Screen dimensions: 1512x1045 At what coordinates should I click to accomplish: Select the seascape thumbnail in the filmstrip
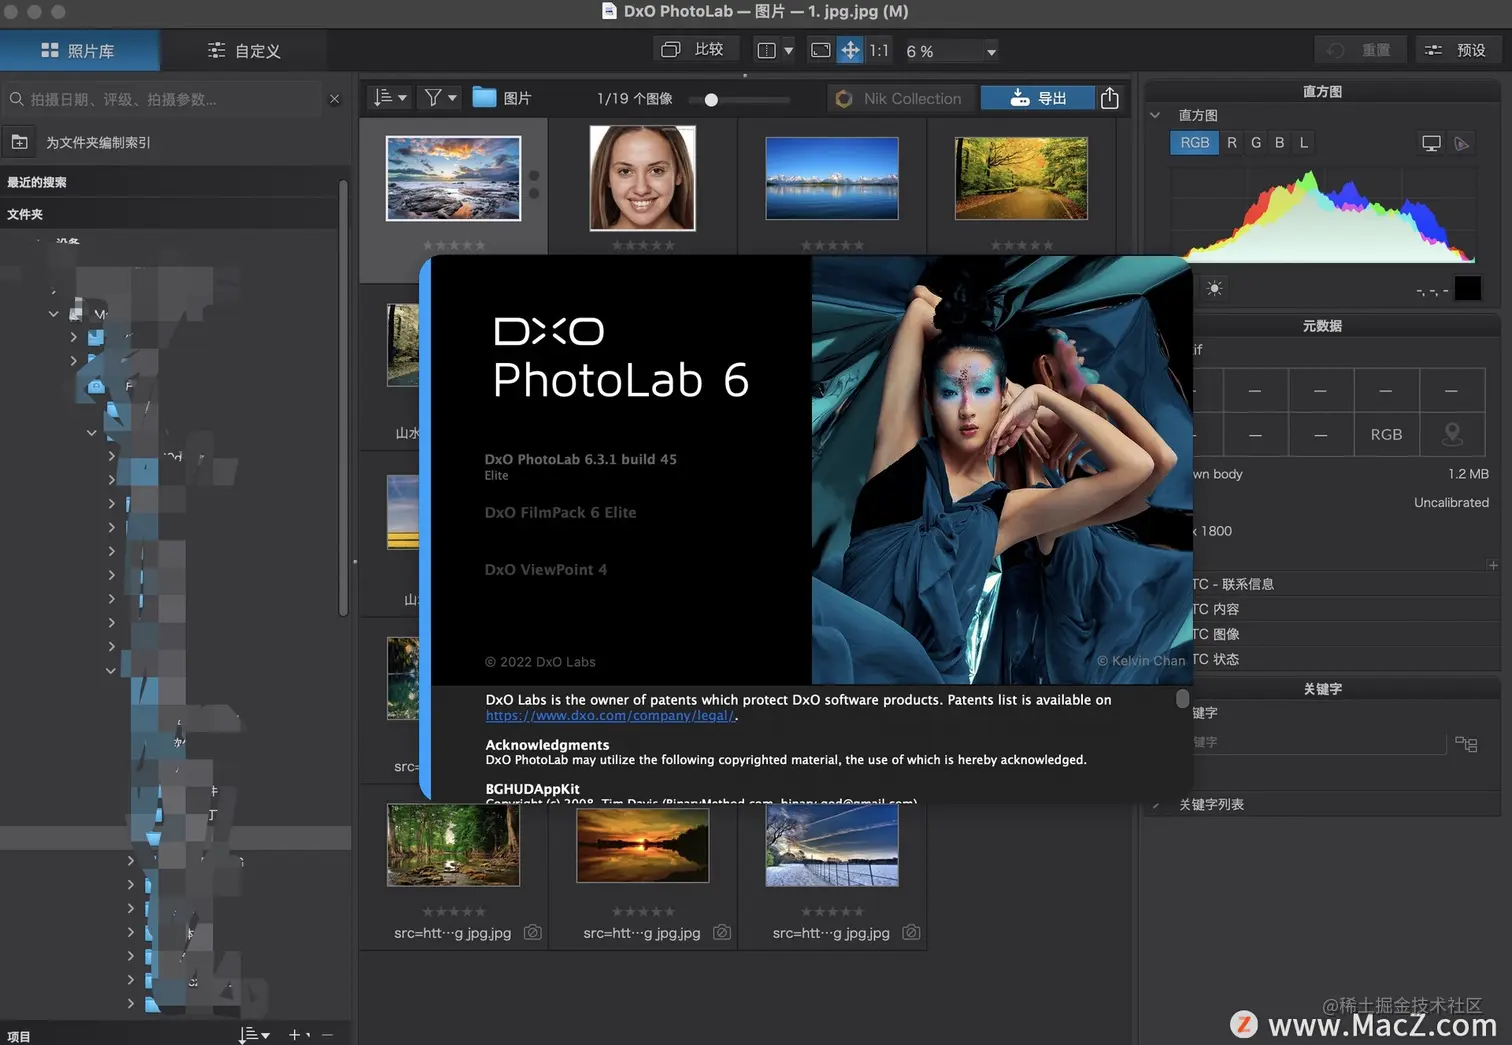(x=452, y=177)
